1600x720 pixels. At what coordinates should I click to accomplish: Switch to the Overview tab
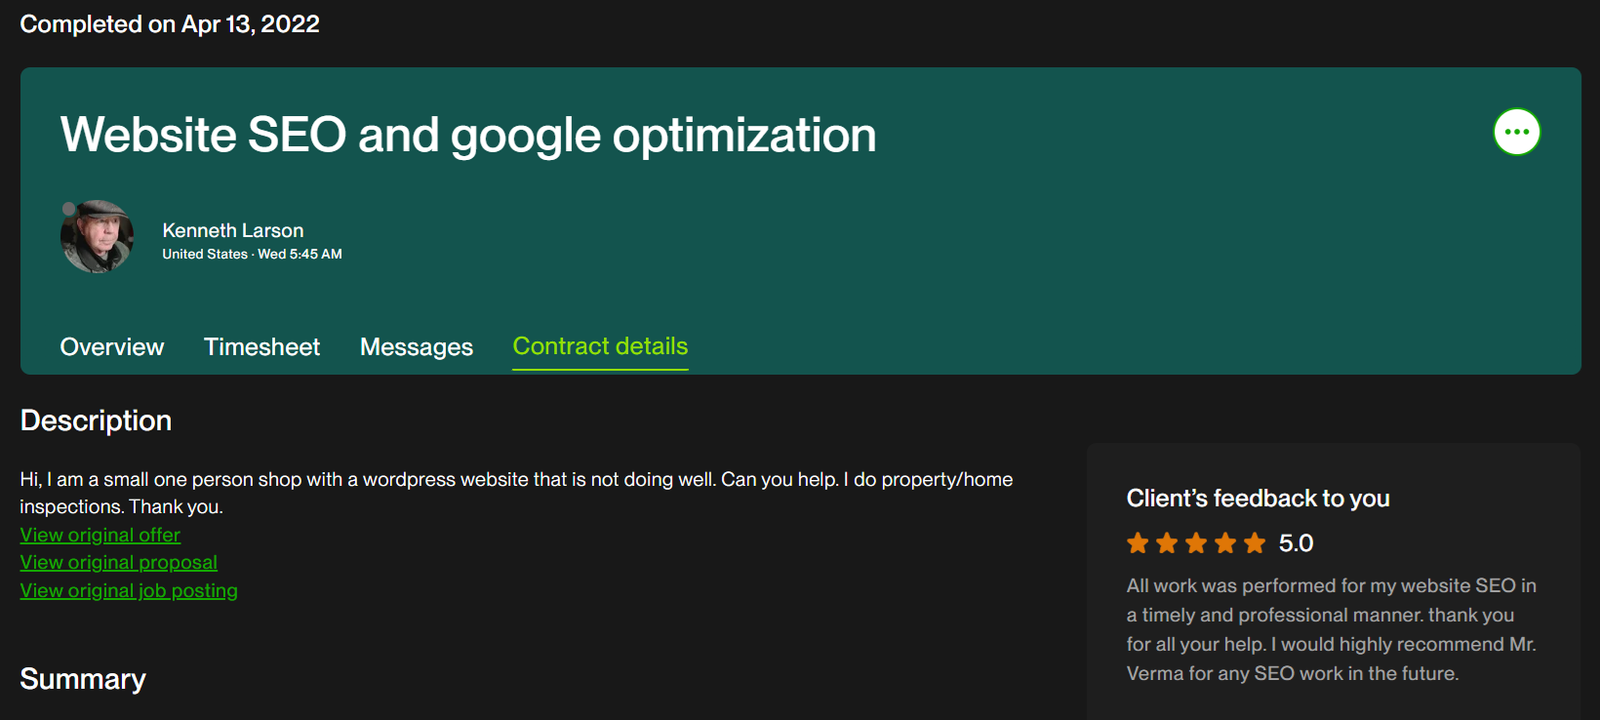pos(112,347)
